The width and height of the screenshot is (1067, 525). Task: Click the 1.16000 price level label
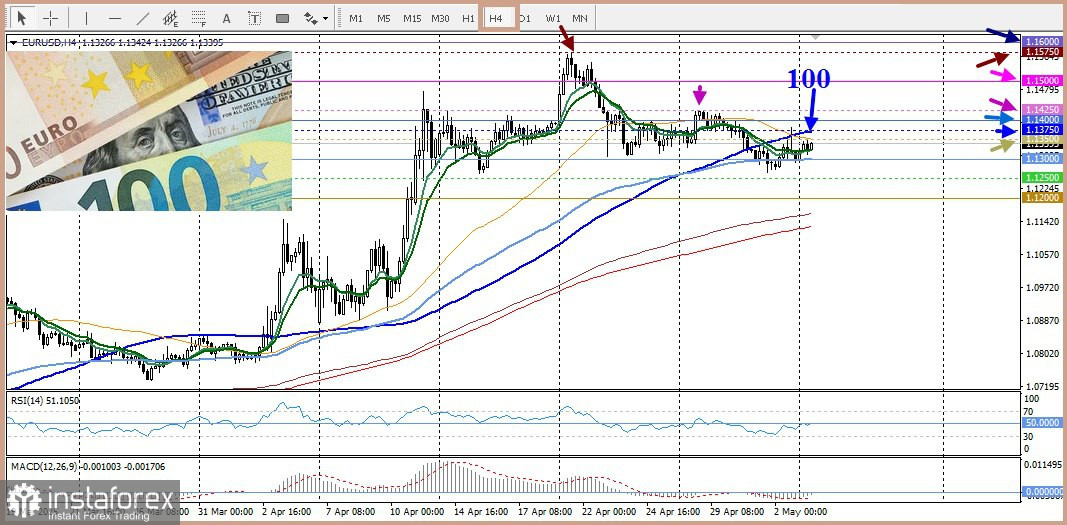coord(1042,41)
